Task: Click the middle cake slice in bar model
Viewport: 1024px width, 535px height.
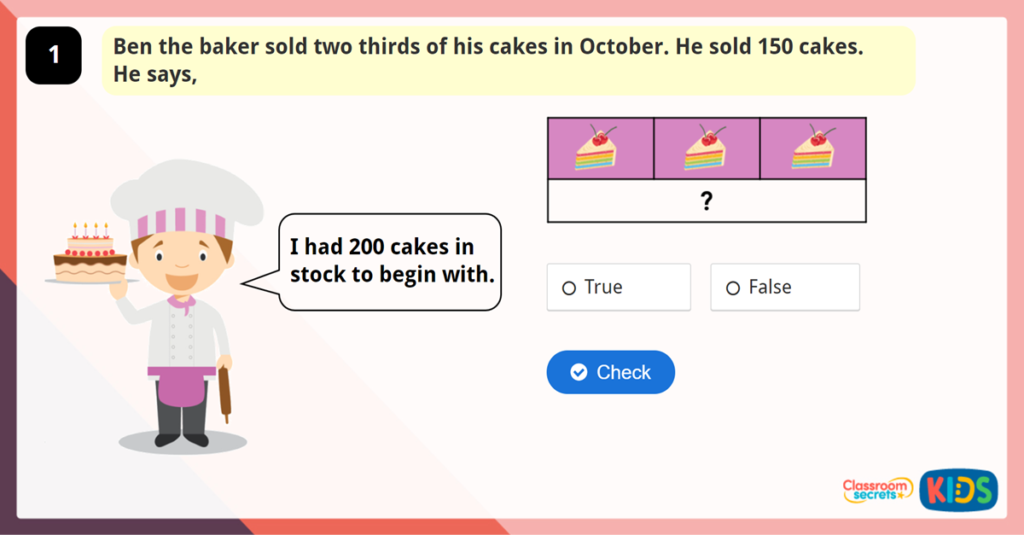Action: (x=706, y=148)
